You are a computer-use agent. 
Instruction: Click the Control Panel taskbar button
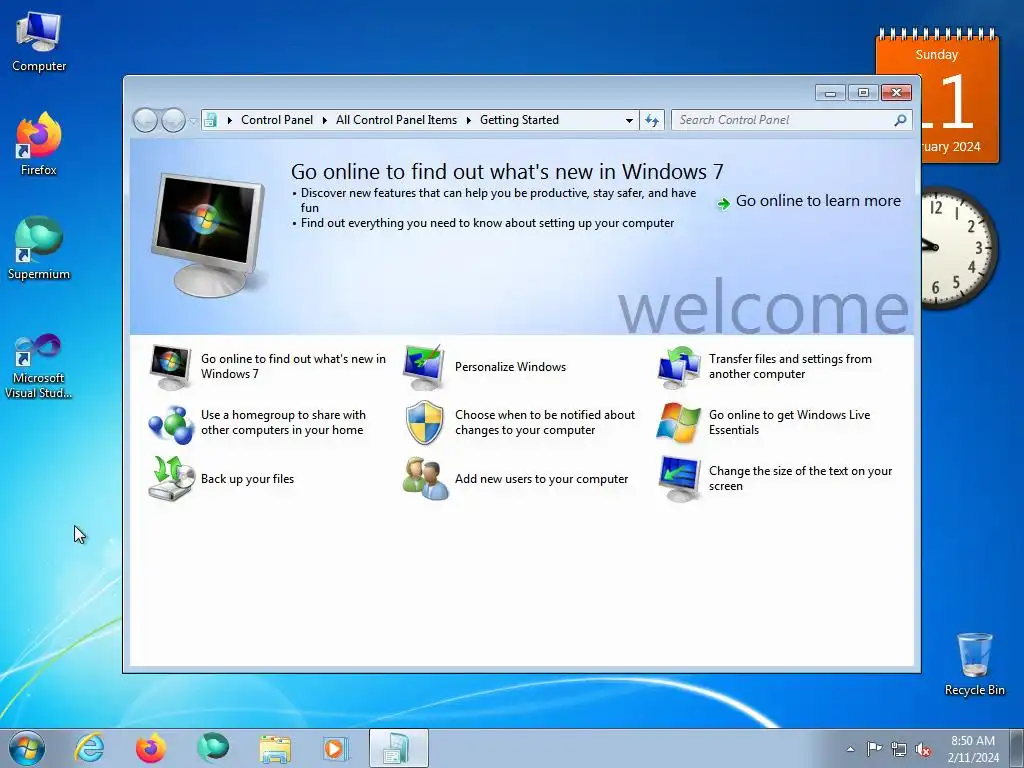point(398,748)
